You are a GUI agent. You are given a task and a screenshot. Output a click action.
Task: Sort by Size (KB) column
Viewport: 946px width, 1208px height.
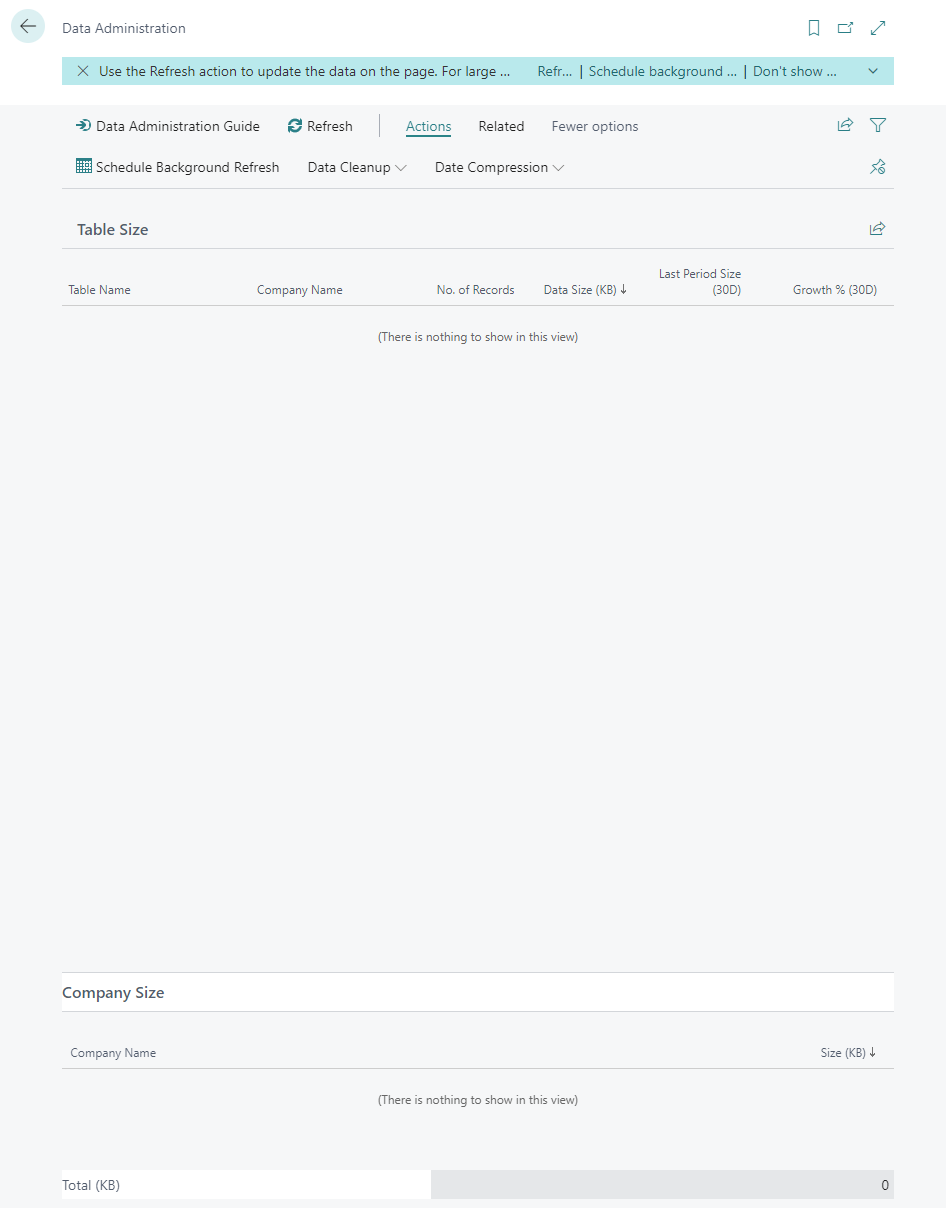click(848, 1053)
